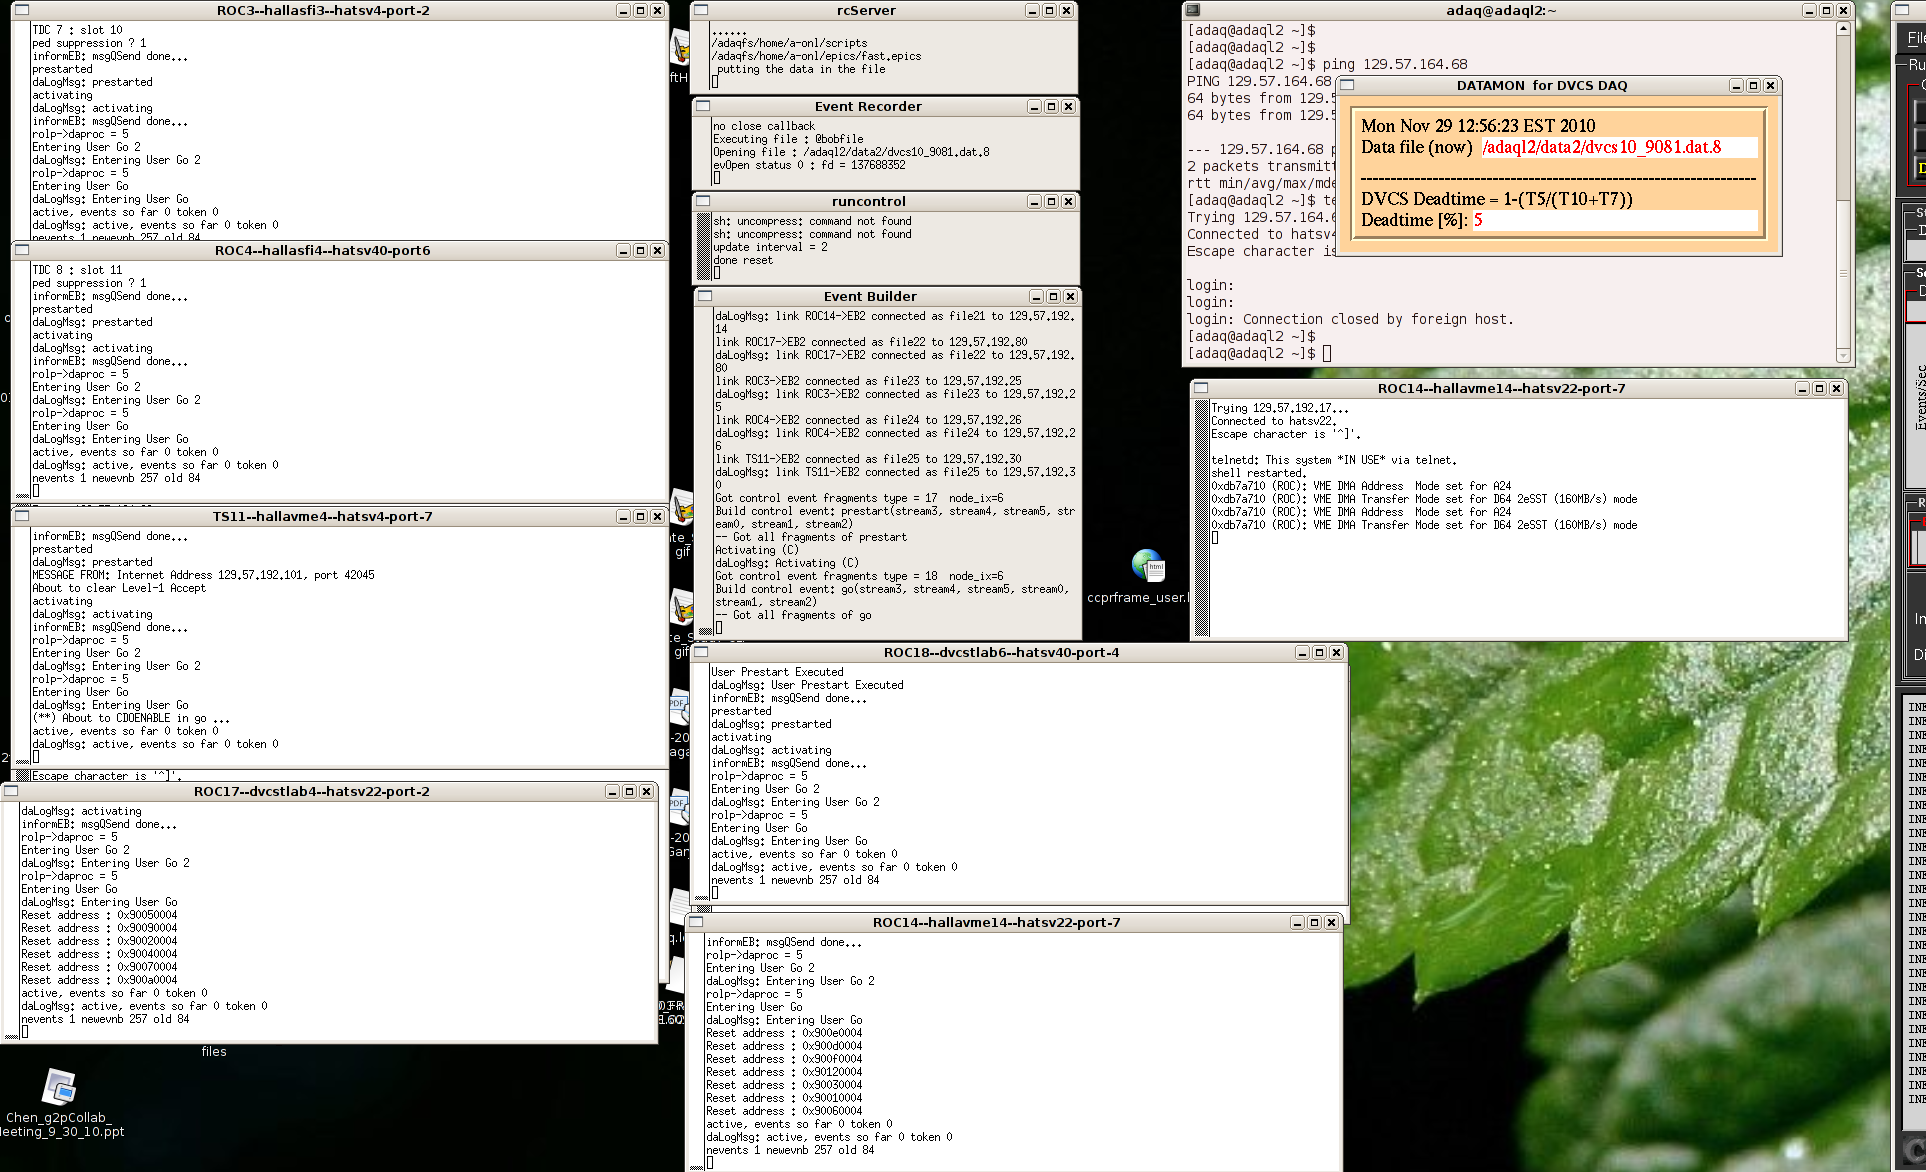Click 'ping 129.57.164.68' command in adaq terminal

pos(1395,64)
